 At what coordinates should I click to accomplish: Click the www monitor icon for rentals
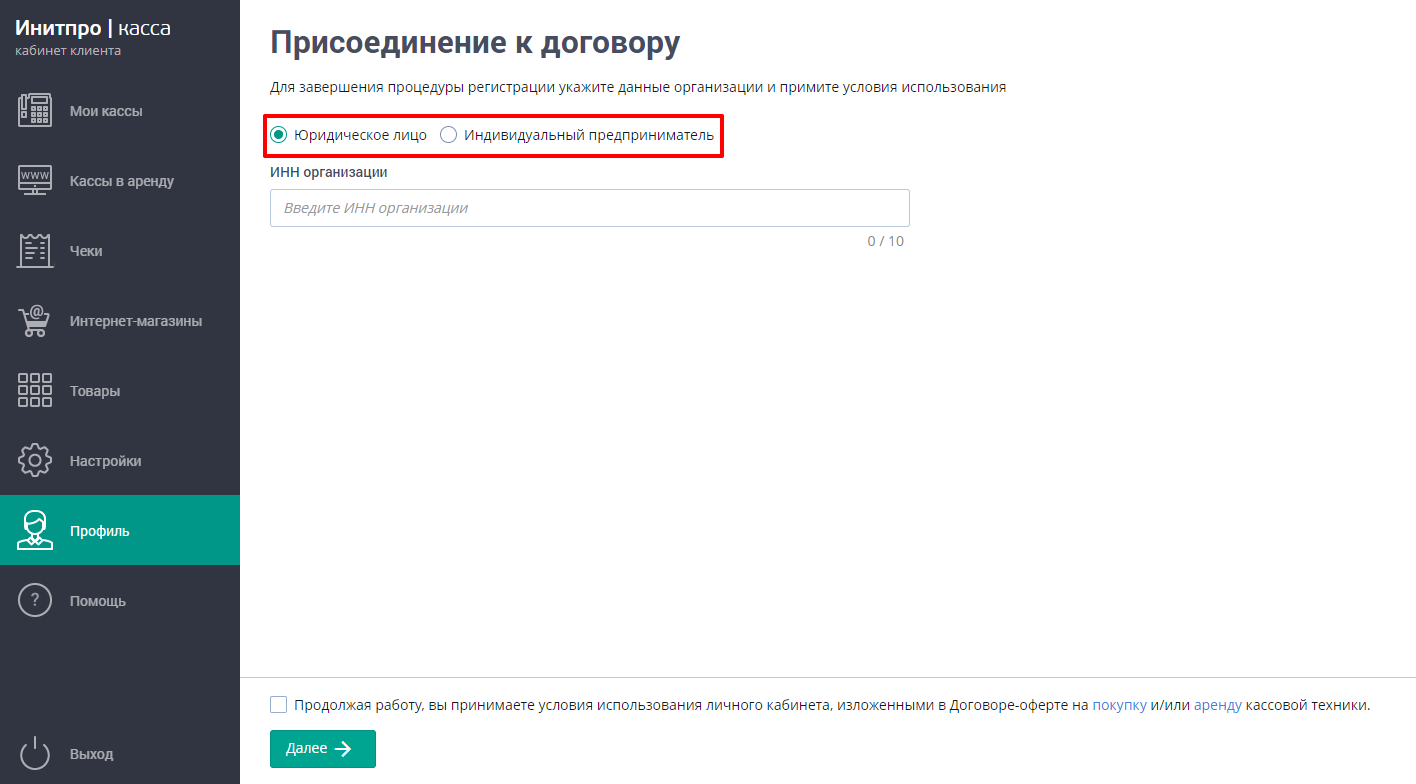35,180
